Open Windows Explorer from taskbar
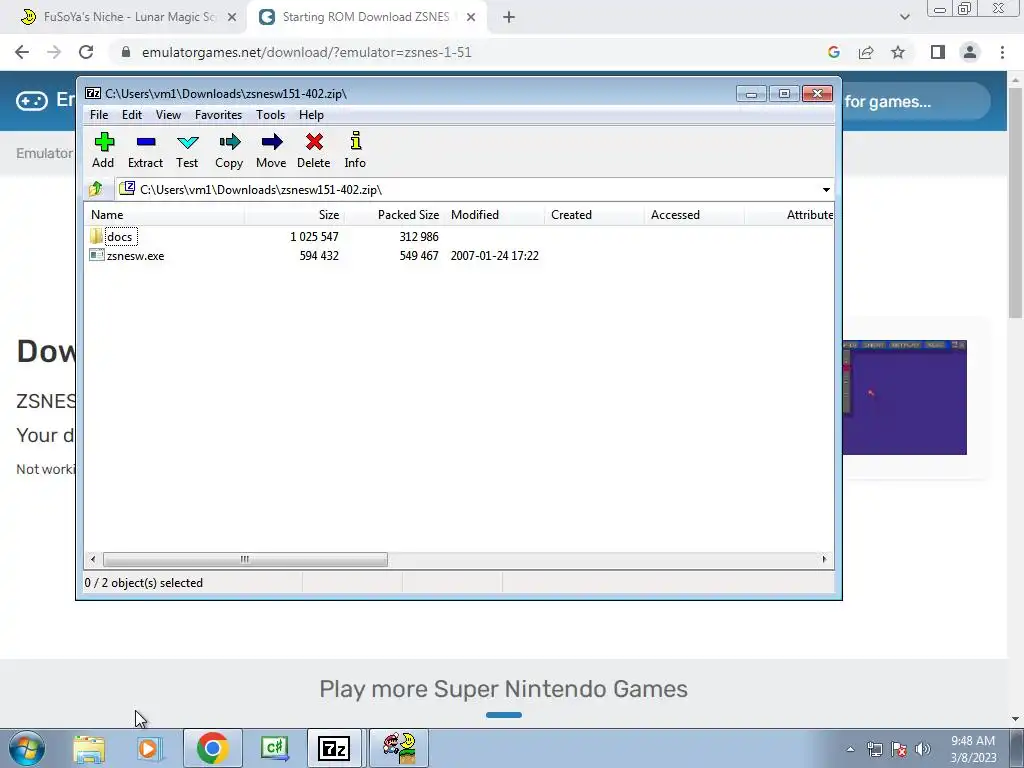The image size is (1024, 768). tap(89, 748)
